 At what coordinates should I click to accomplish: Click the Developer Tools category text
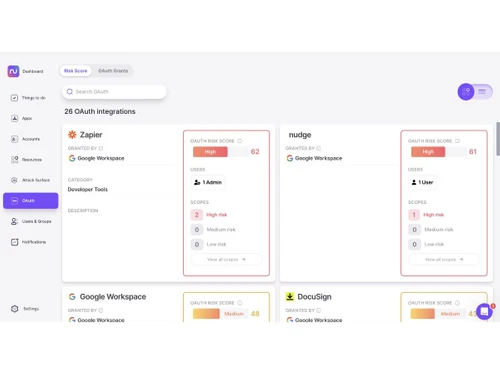[88, 189]
